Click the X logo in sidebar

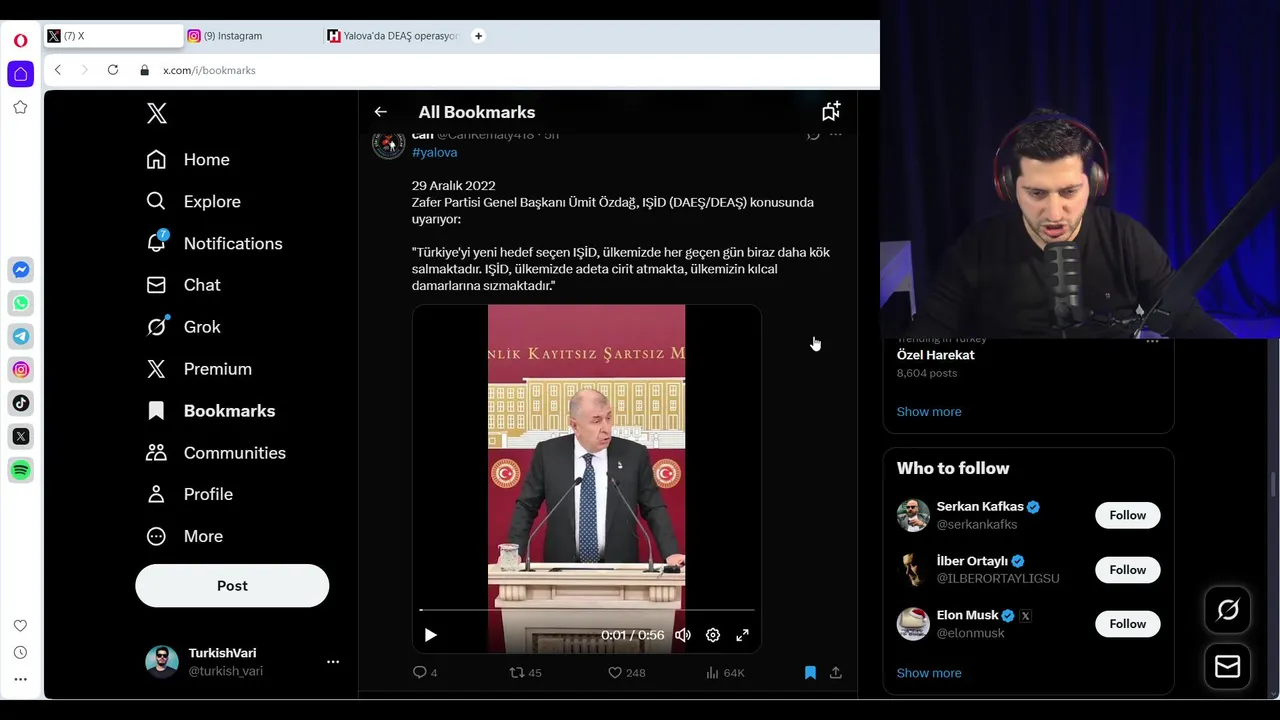[x=156, y=113]
